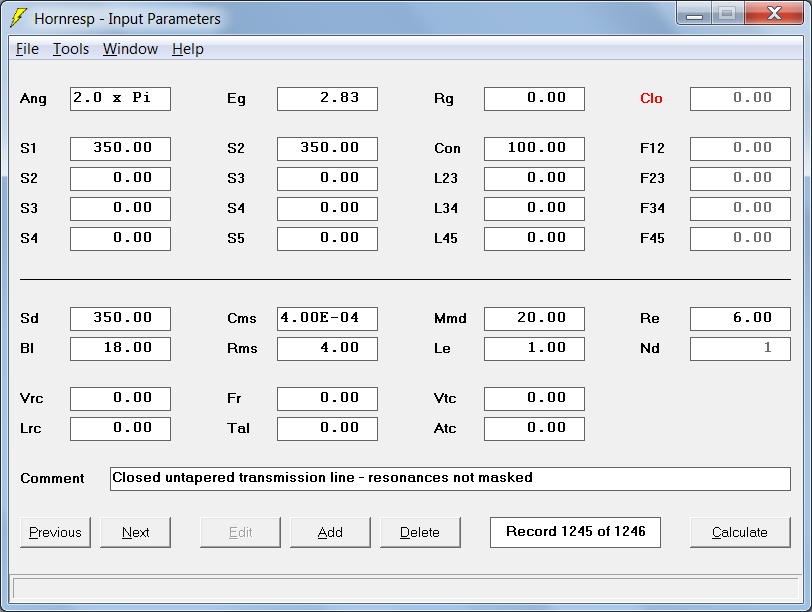Select the Clo input field
The height and width of the screenshot is (612, 812).
coord(741,99)
